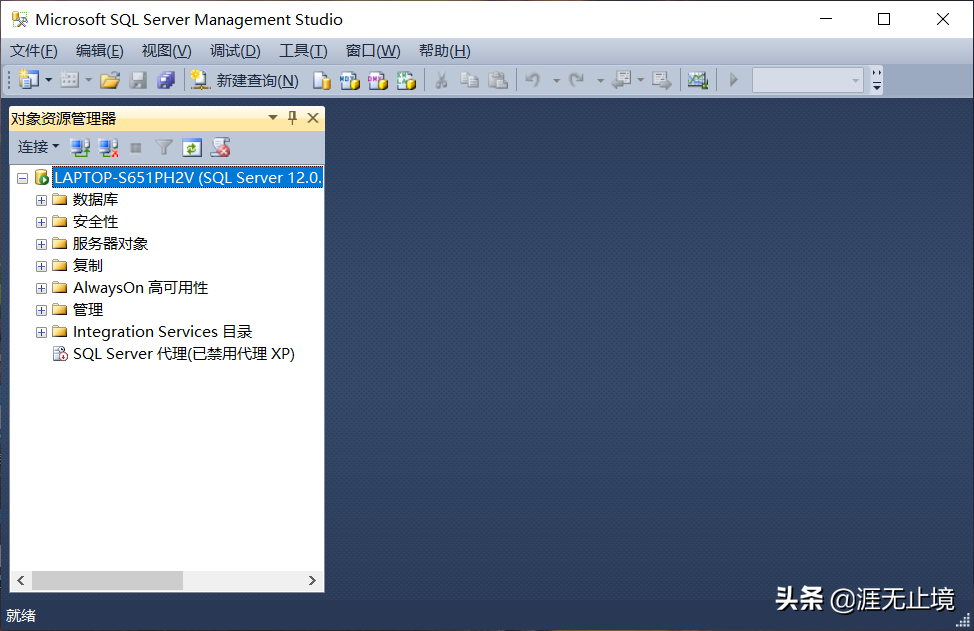The width and height of the screenshot is (974, 631).
Task: Click the Analysis Services MDX Query icon
Action: 350,80
